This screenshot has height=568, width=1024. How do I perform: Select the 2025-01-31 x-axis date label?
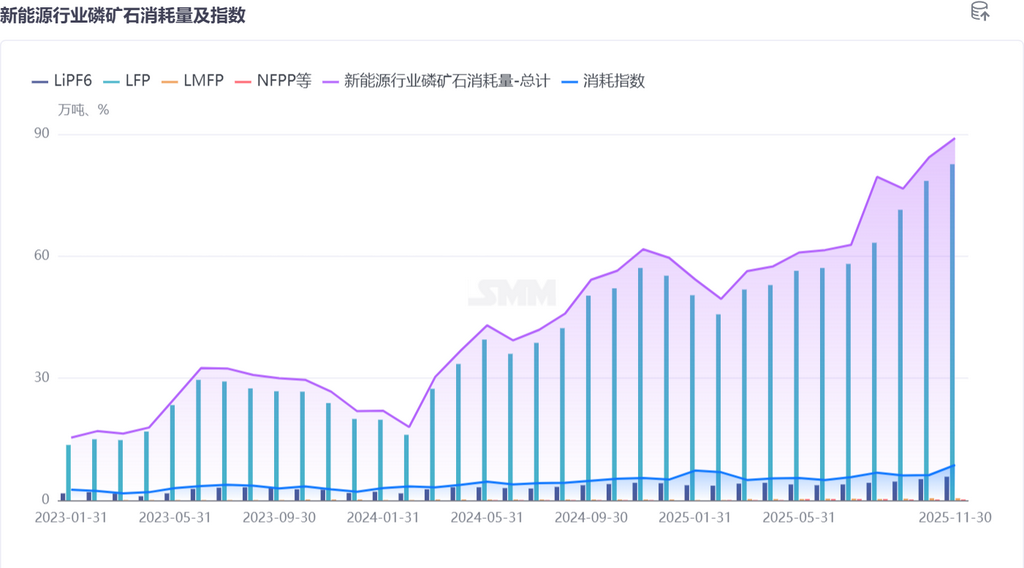point(694,517)
